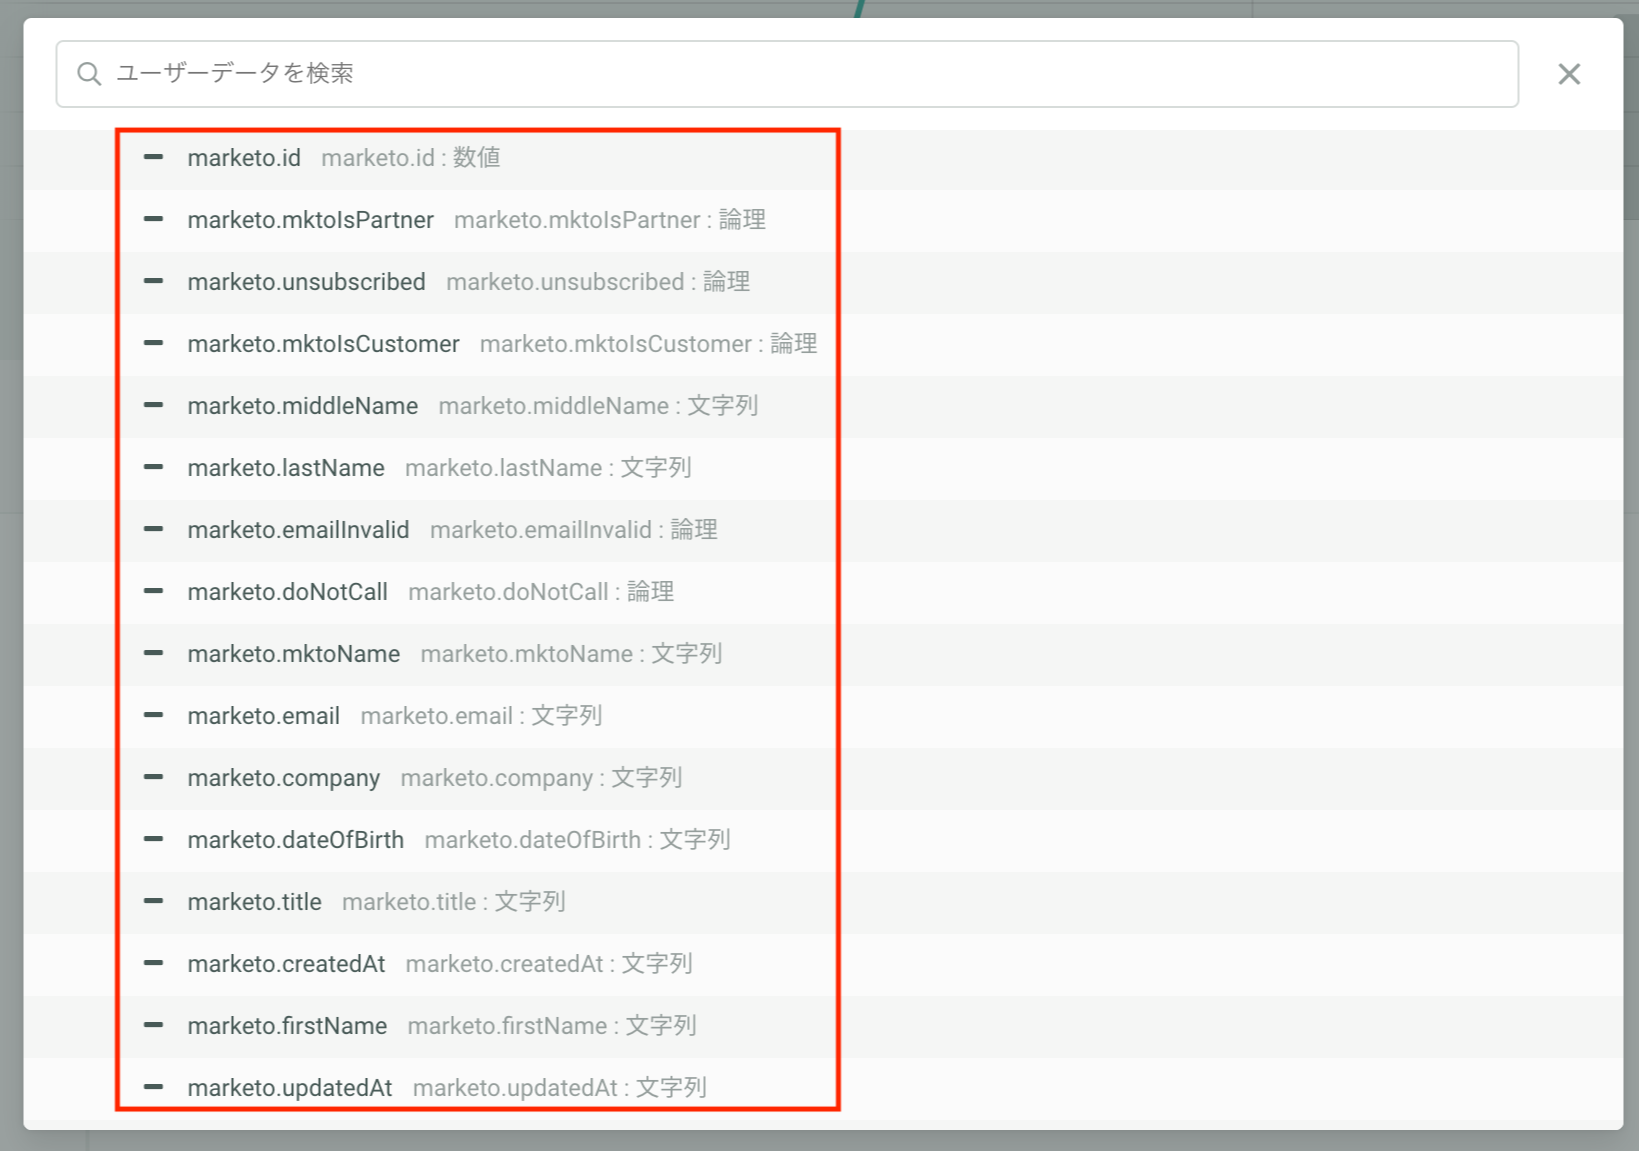Viewport: 1639px width, 1151px height.
Task: Click the minus icon beside marketo.id
Action: click(153, 157)
